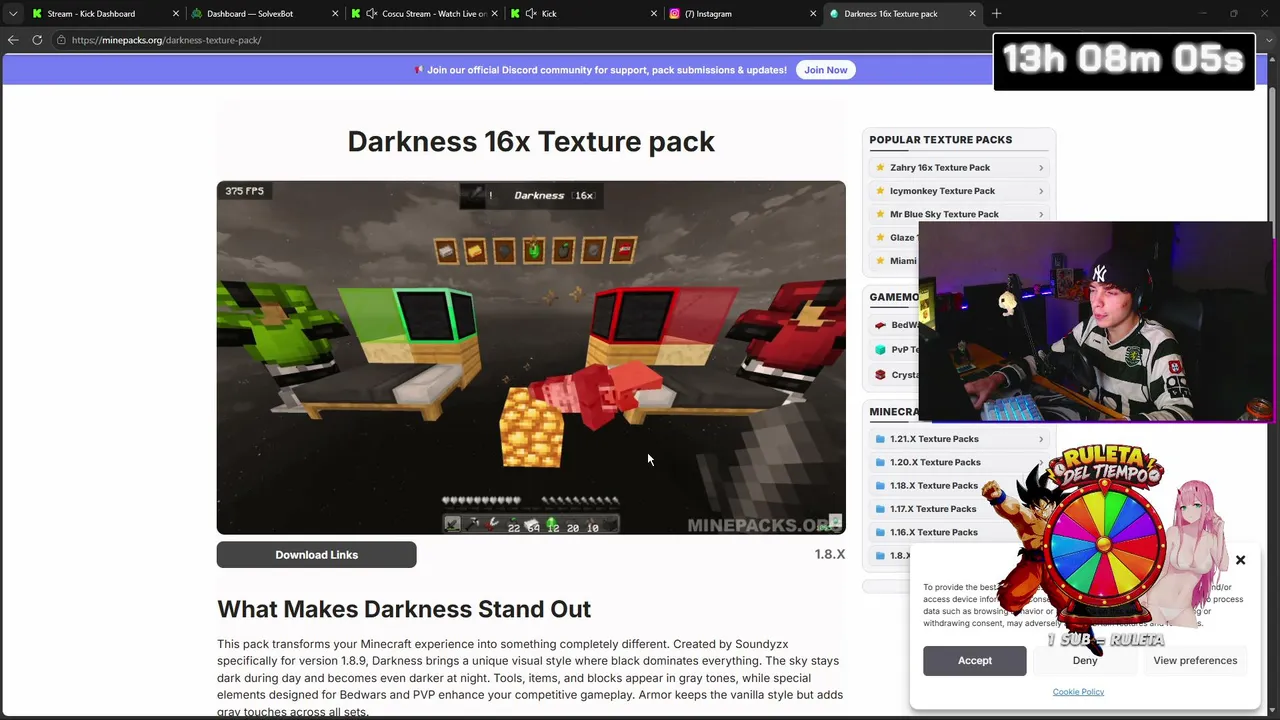
Task: Click the 1.8.X version label under preview
Action: coord(830,554)
